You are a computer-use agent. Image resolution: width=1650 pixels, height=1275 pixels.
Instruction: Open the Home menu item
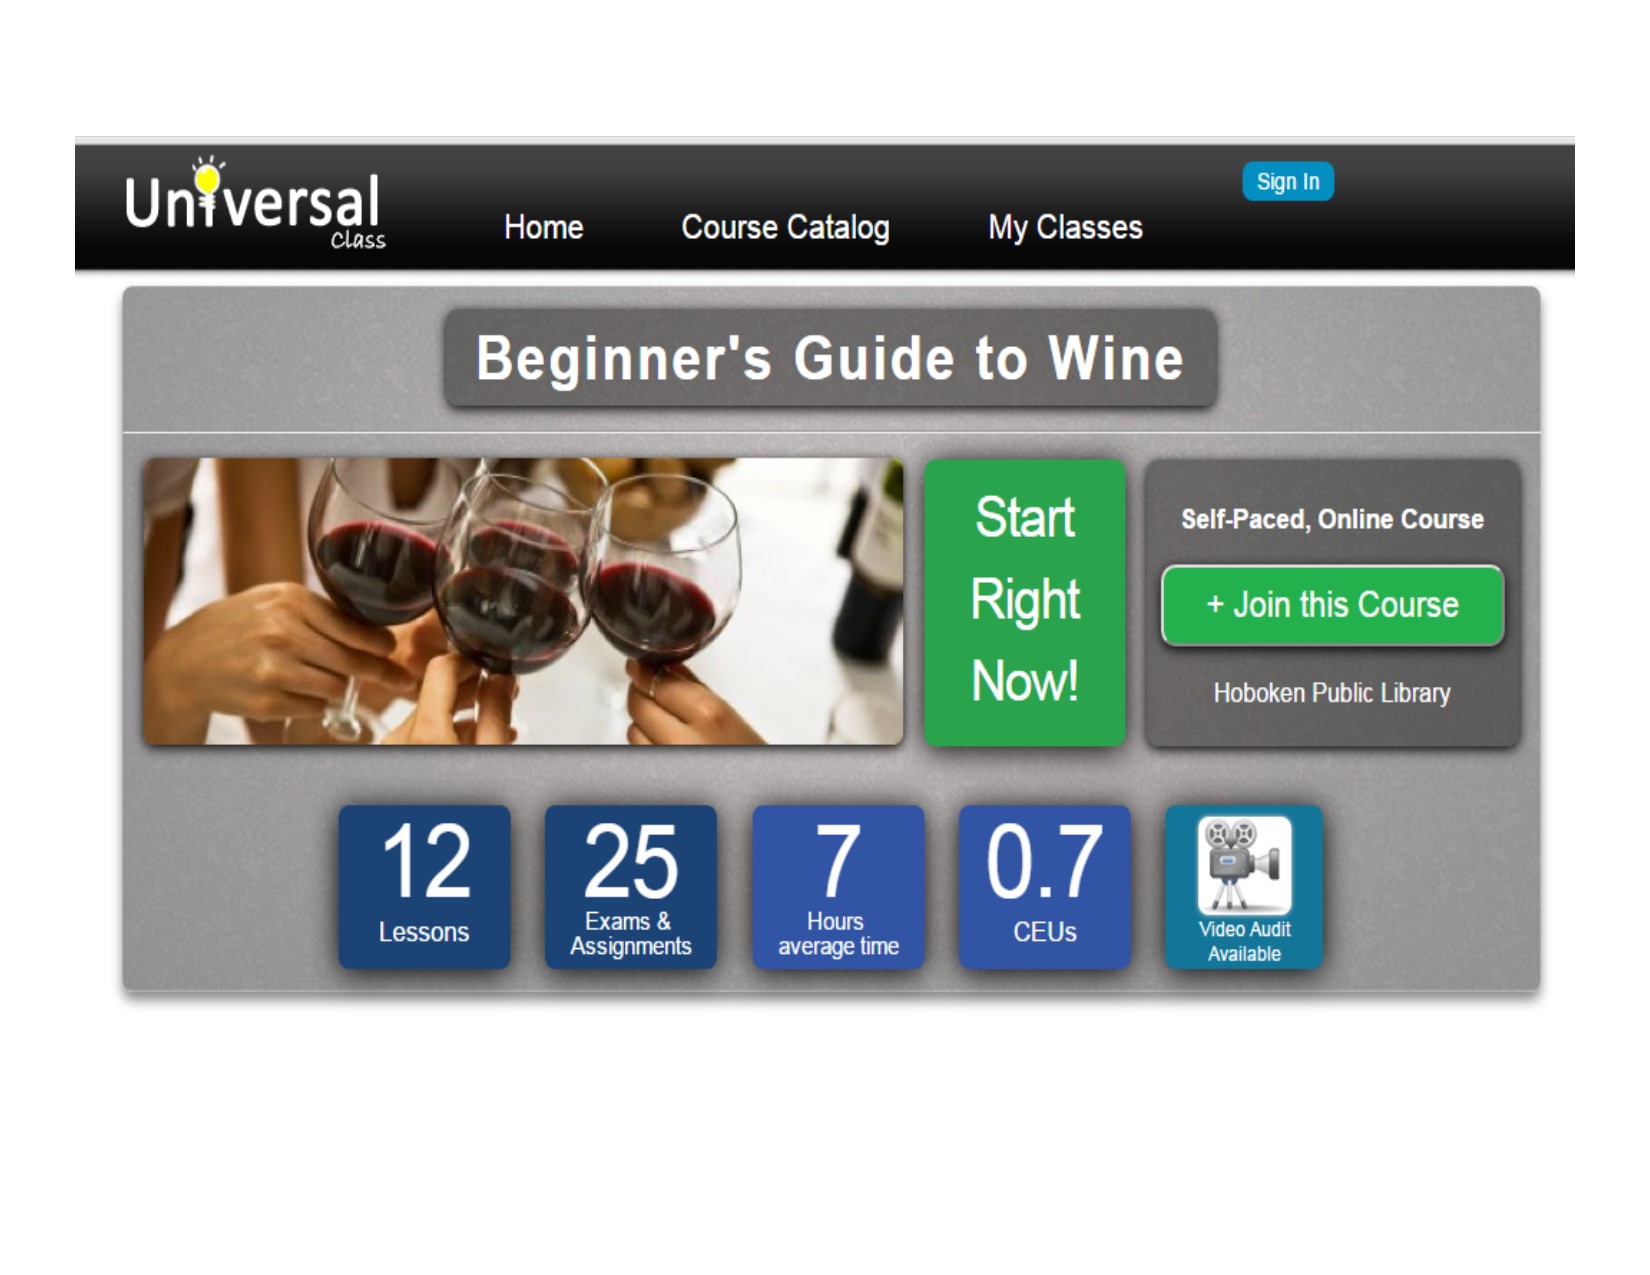click(543, 227)
